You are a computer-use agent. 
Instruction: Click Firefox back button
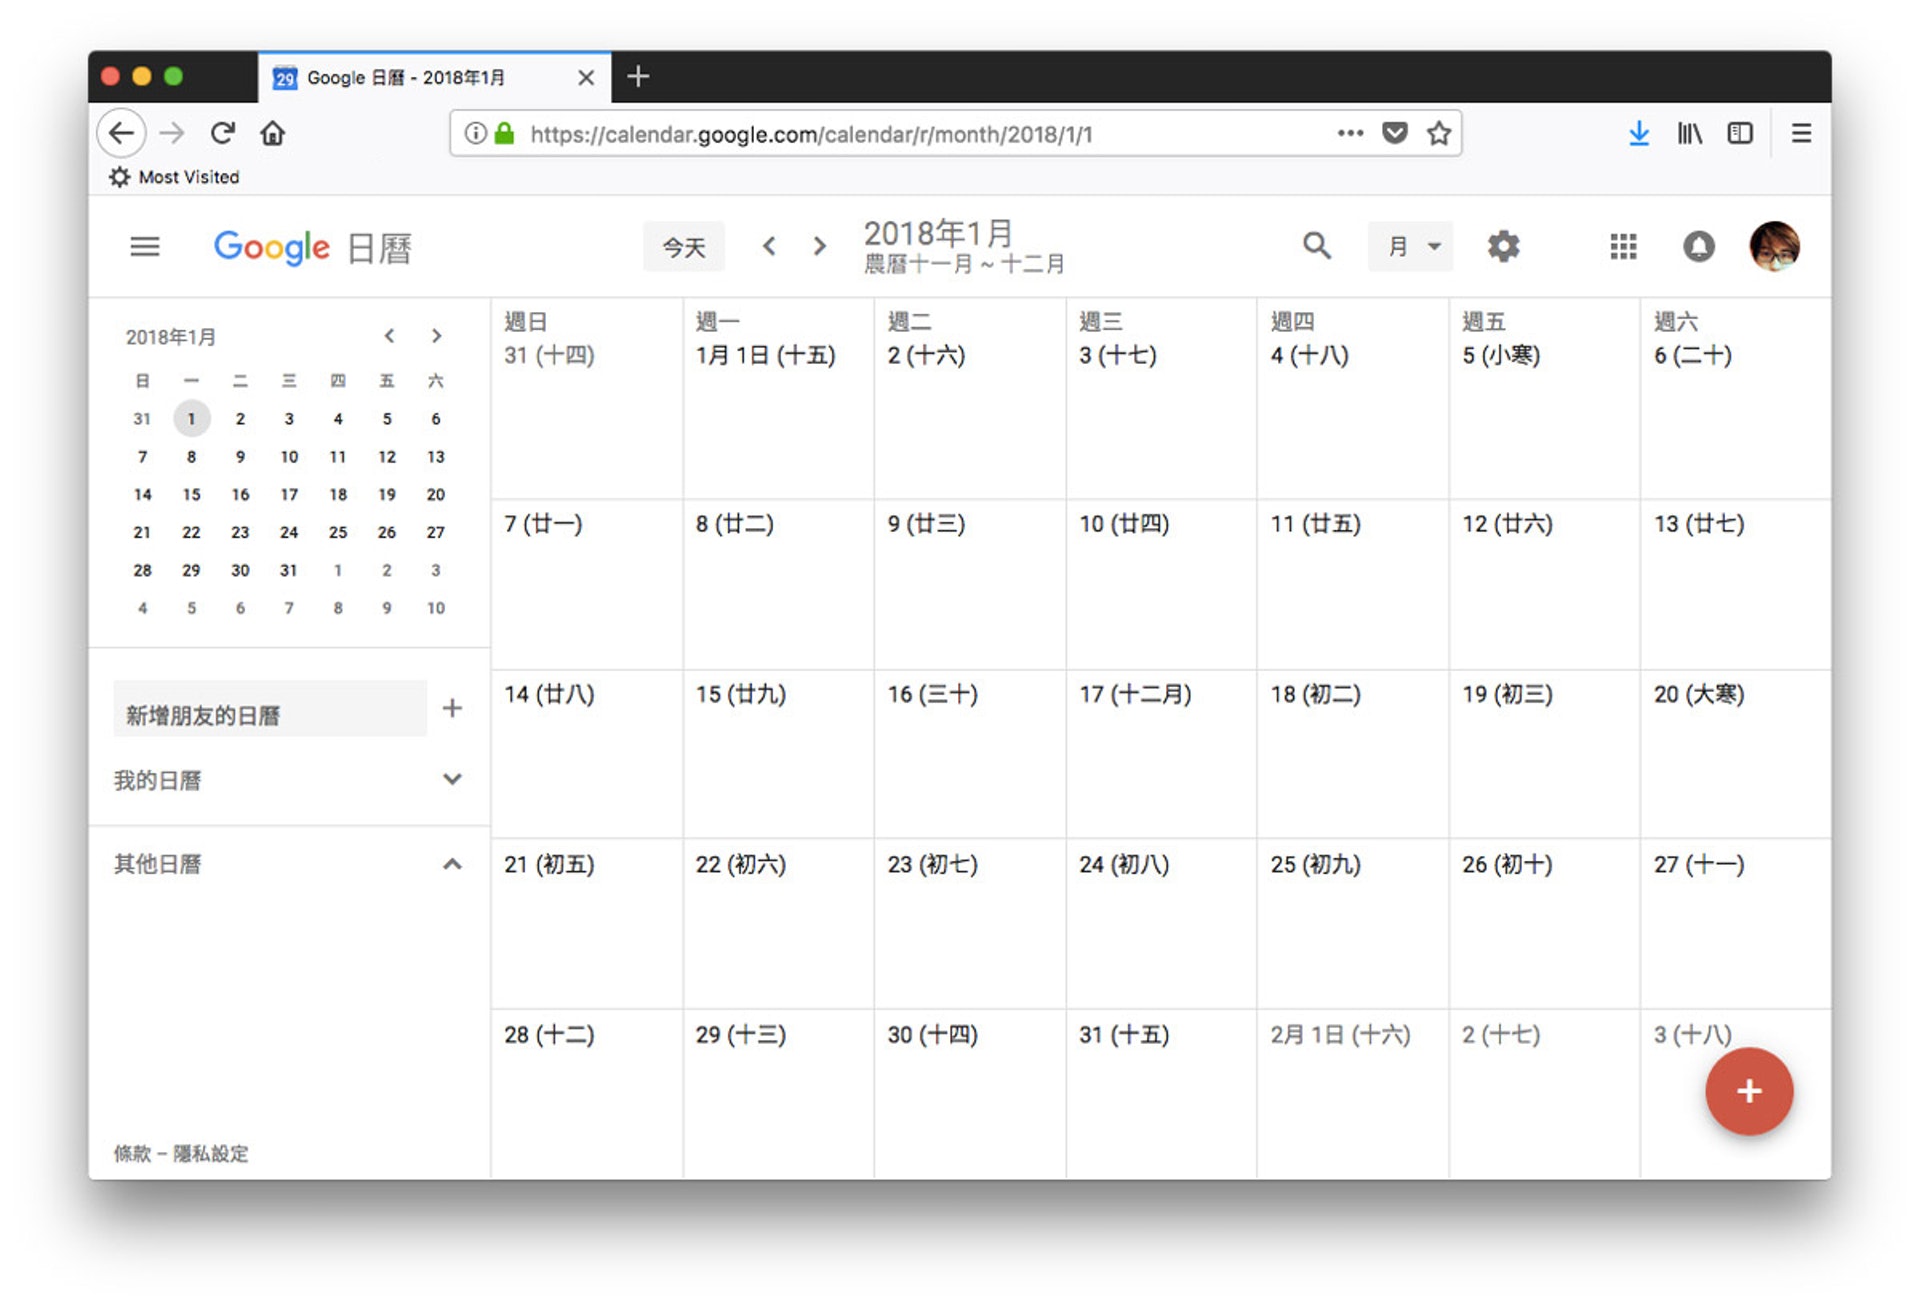[x=121, y=133]
